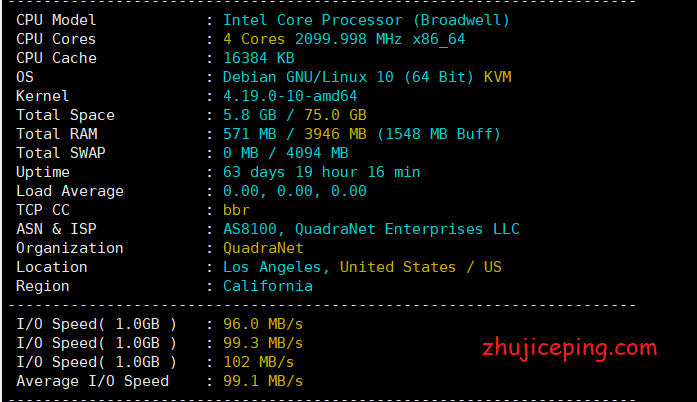Click the 102 MB/s I/O result
This screenshot has width=697, height=402.
258,362
